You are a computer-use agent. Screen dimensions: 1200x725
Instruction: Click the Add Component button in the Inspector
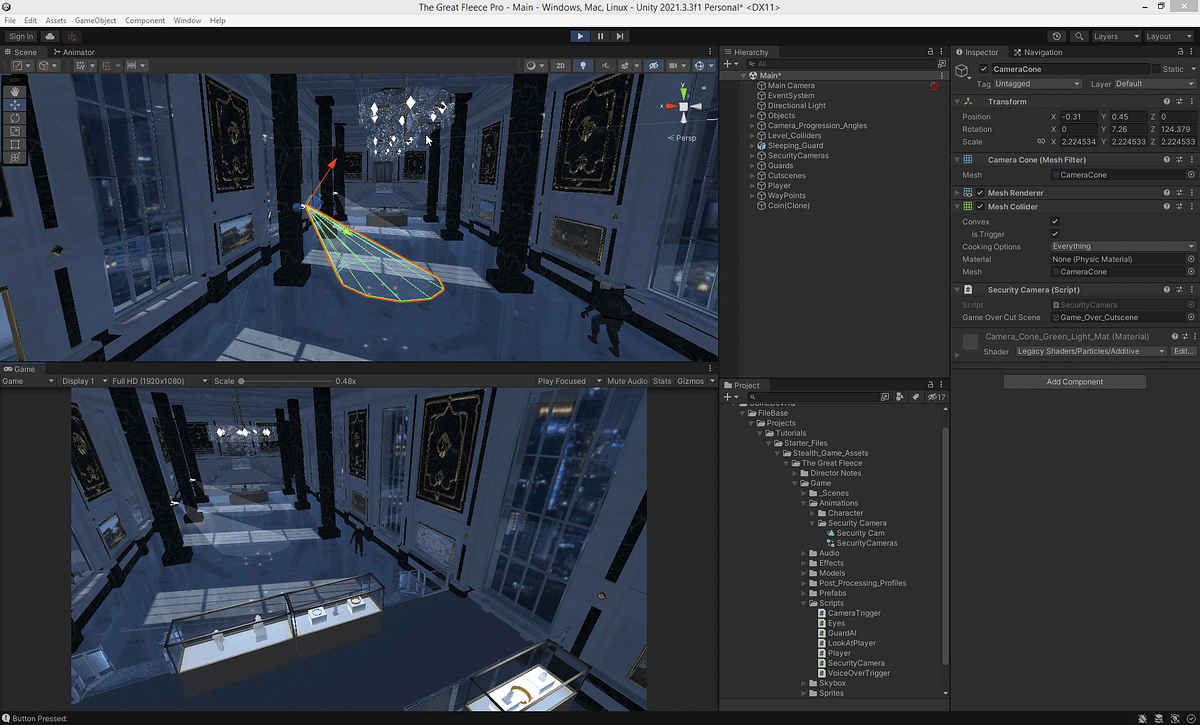(x=1074, y=381)
